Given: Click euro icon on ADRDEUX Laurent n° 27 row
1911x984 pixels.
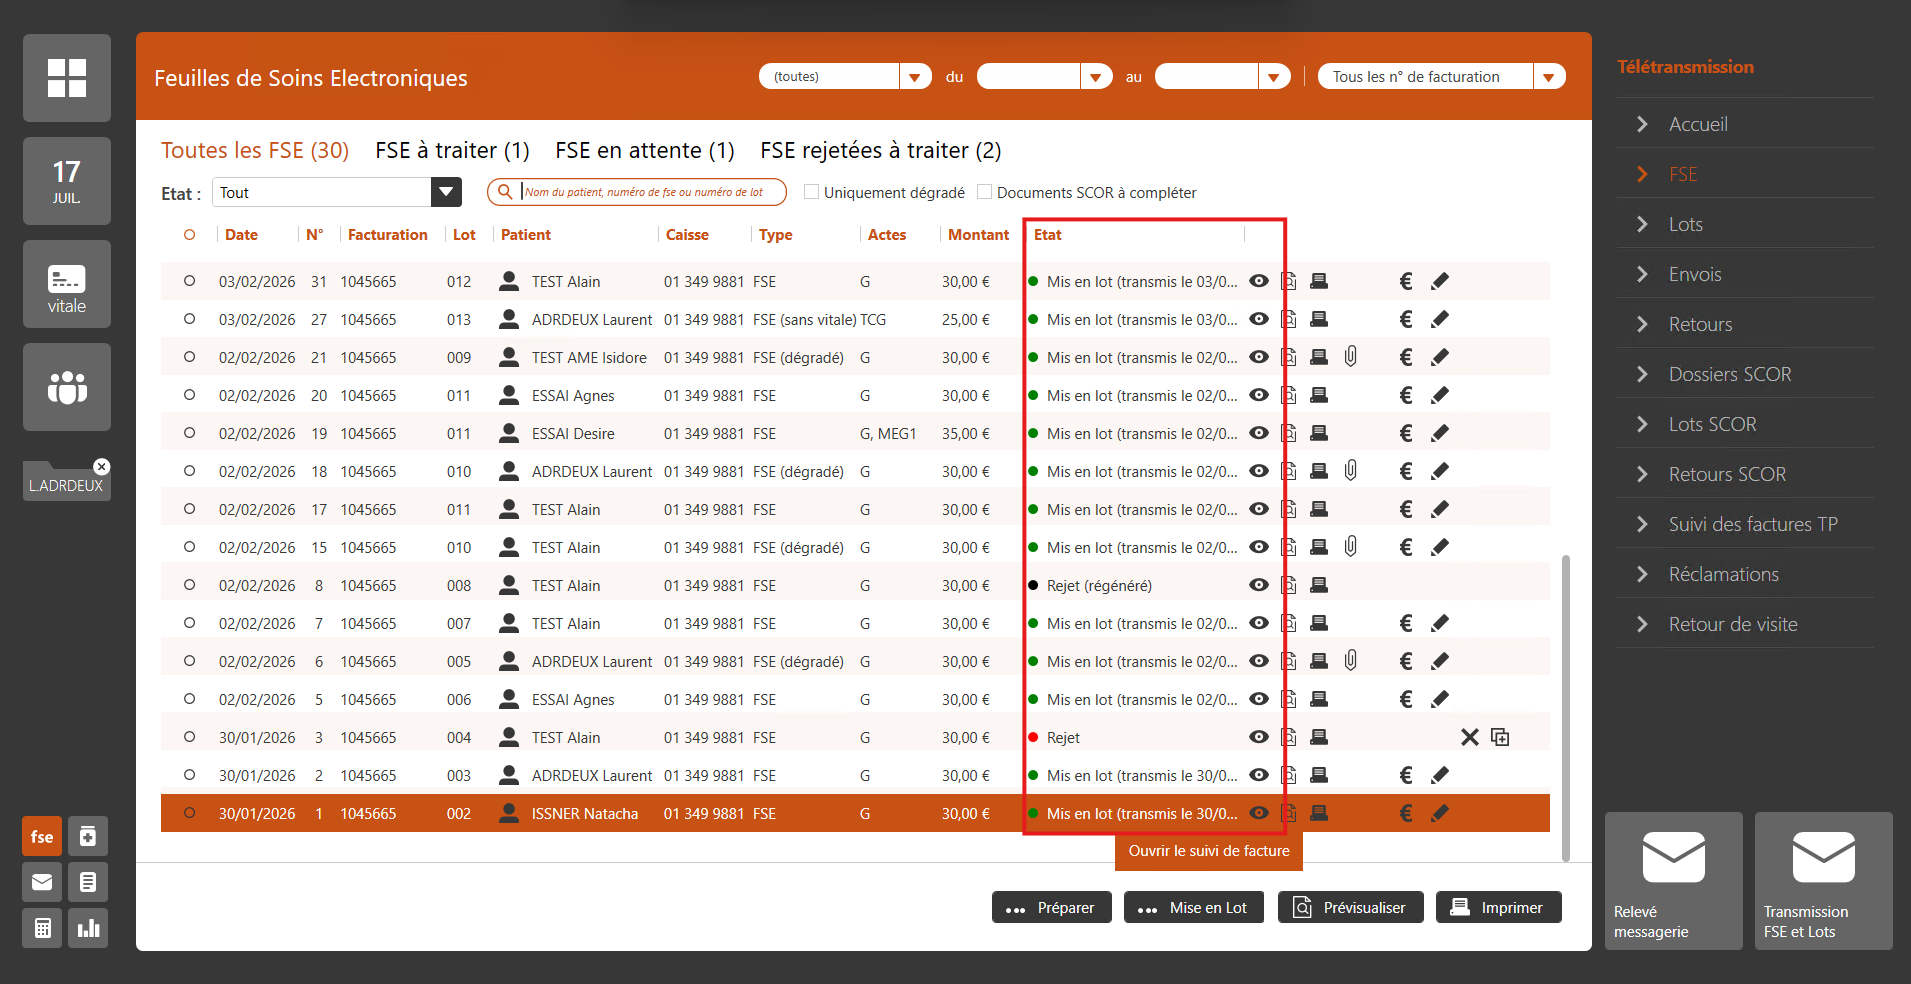Looking at the screenshot, I should click(1406, 319).
